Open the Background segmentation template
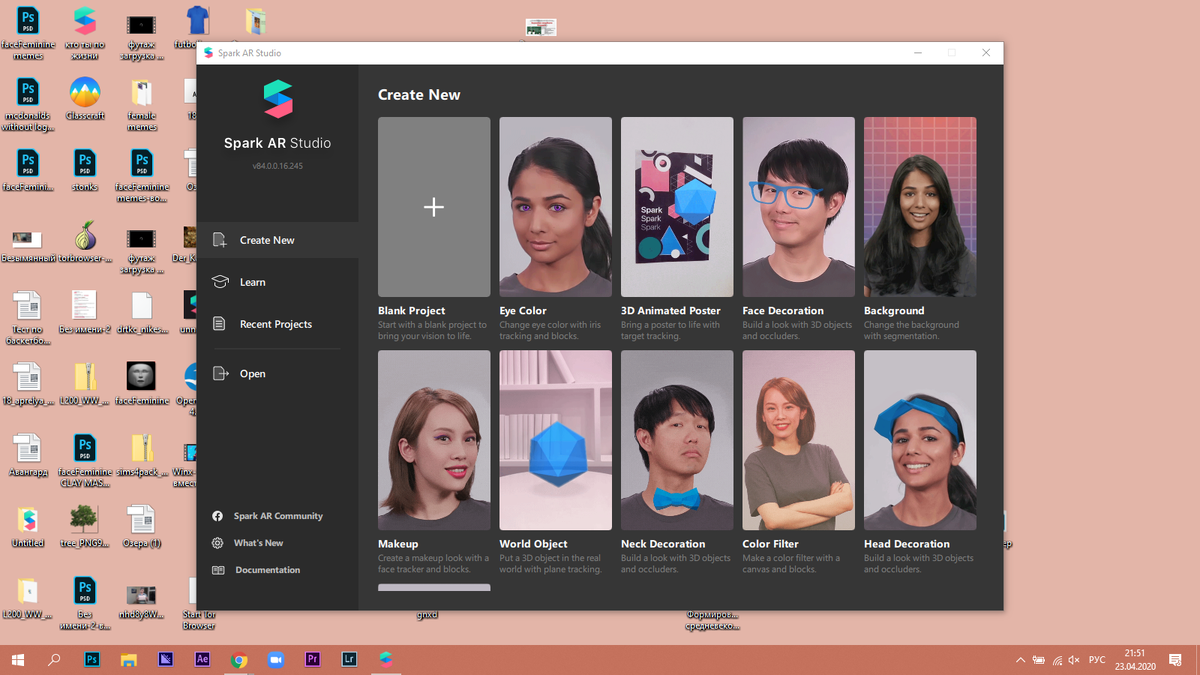This screenshot has height=675, width=1200. click(920, 207)
